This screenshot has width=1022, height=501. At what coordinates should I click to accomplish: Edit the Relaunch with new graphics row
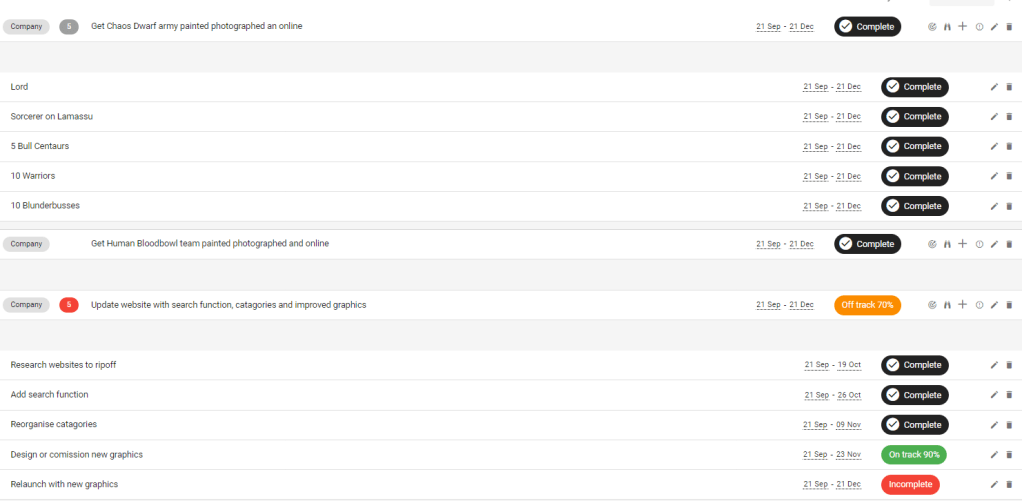pyautogui.click(x=994, y=485)
